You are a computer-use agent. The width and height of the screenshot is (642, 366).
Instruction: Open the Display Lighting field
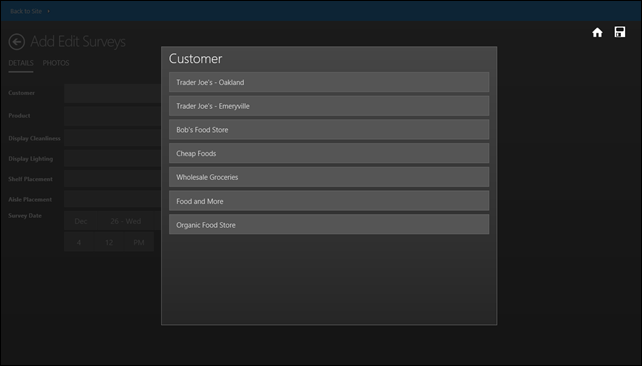[x=113, y=159]
